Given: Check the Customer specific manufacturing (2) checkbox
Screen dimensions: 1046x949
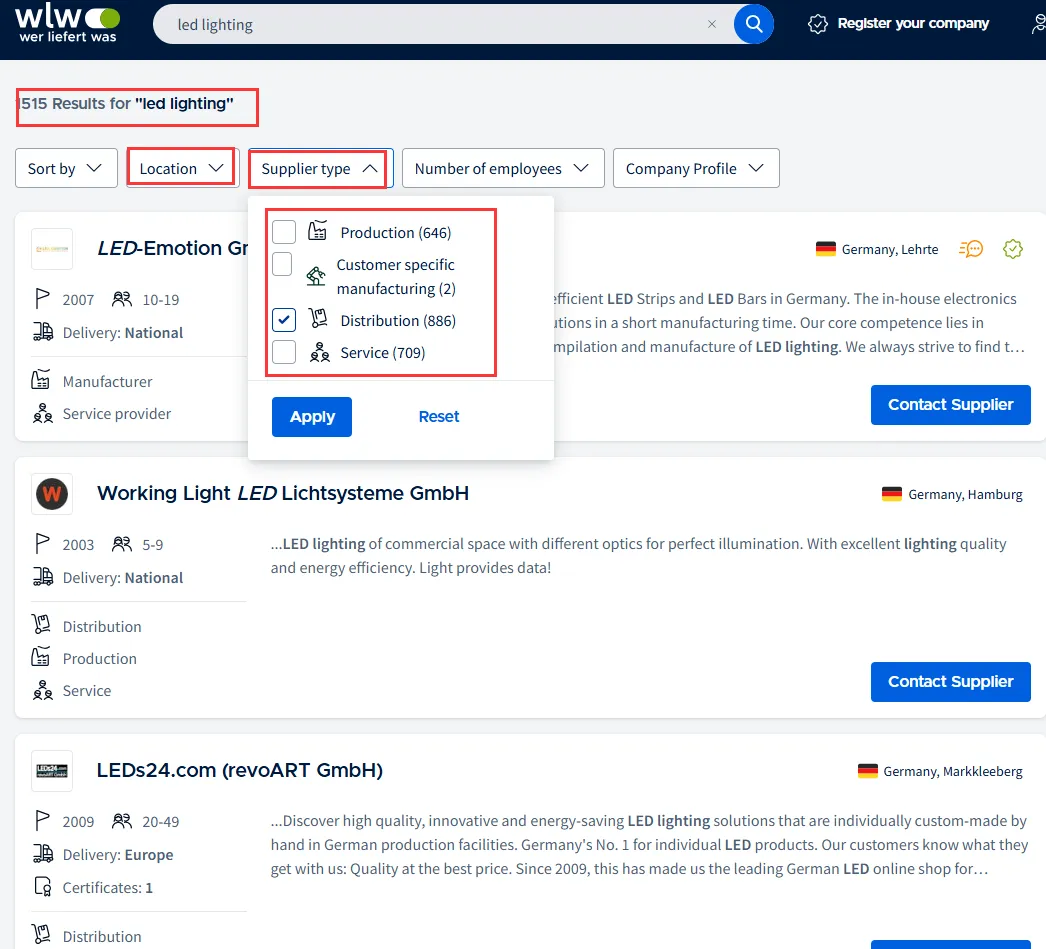Looking at the screenshot, I should pyautogui.click(x=282, y=264).
